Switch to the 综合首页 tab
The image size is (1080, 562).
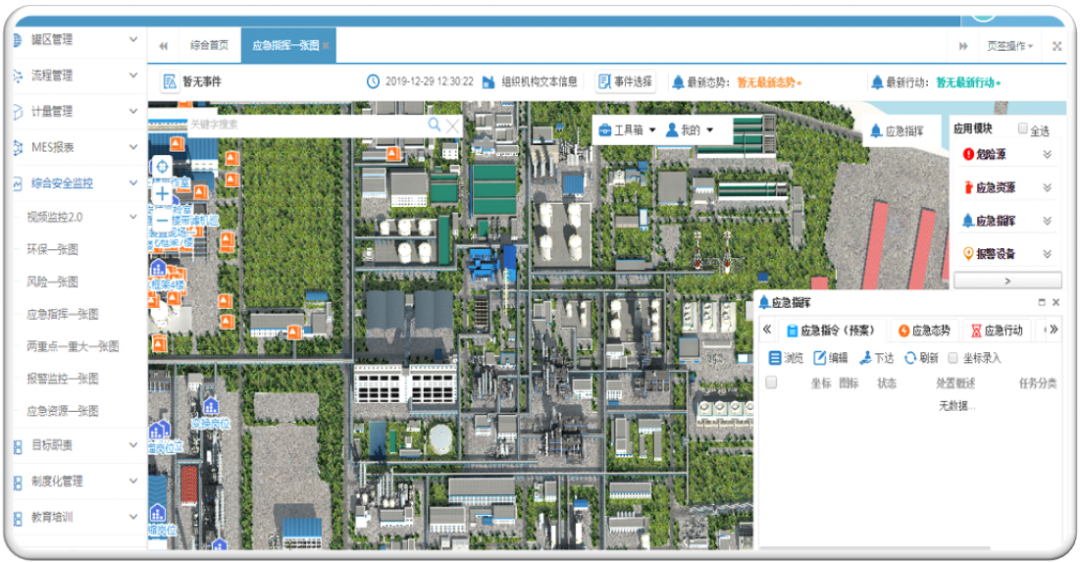(x=209, y=45)
